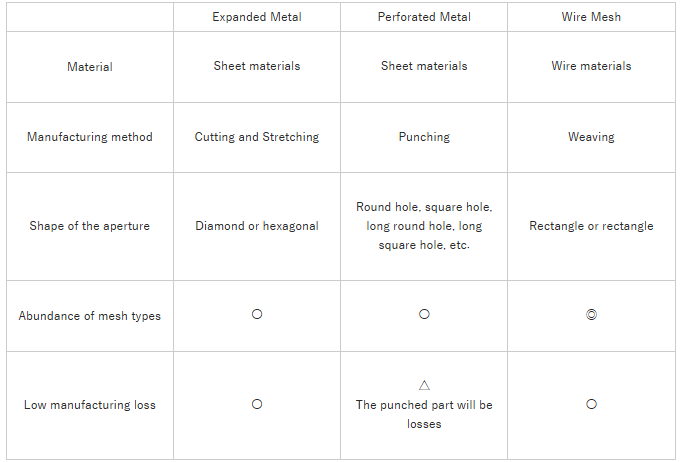Select the Punching cell

(x=424, y=137)
